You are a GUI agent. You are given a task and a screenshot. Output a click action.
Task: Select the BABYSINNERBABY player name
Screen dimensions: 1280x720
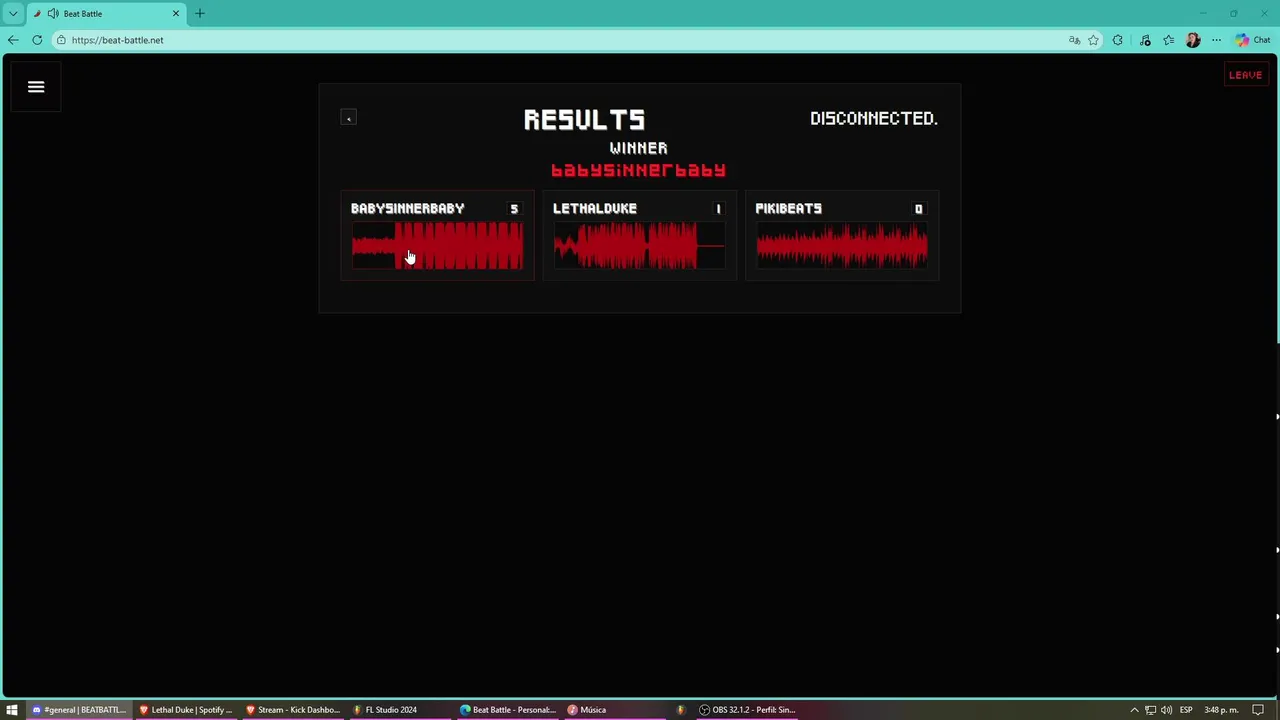pos(407,208)
